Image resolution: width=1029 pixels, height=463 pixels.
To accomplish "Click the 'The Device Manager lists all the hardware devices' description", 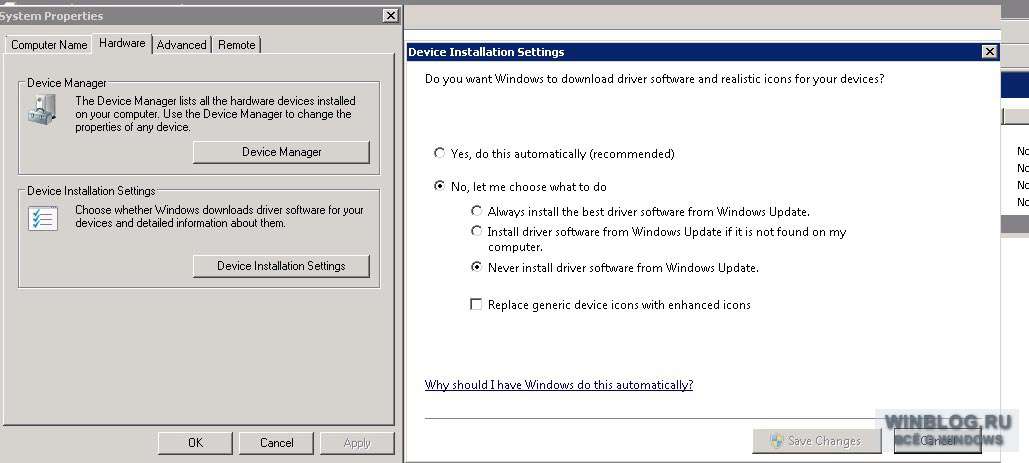I will coord(215,114).
